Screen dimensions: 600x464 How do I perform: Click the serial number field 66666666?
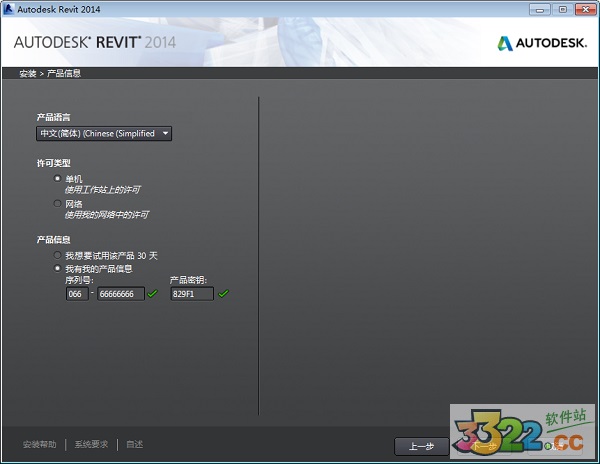point(120,294)
